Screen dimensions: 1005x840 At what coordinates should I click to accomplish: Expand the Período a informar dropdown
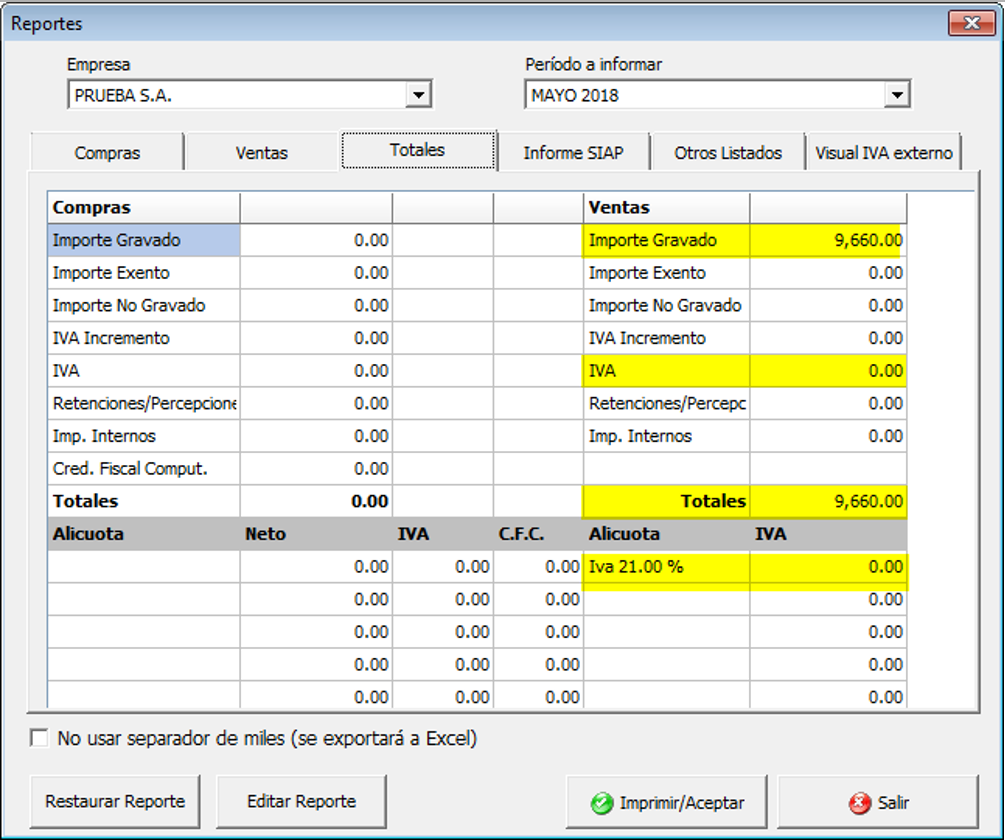tap(896, 95)
